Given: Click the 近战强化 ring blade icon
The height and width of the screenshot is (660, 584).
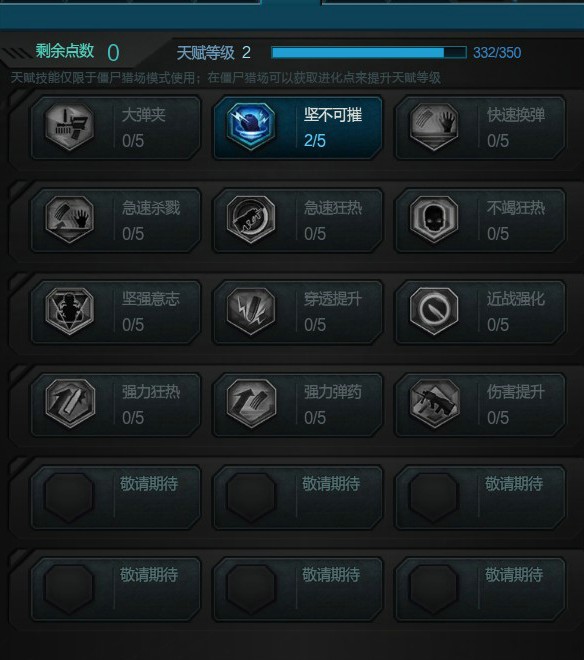Looking at the screenshot, I should [x=434, y=311].
